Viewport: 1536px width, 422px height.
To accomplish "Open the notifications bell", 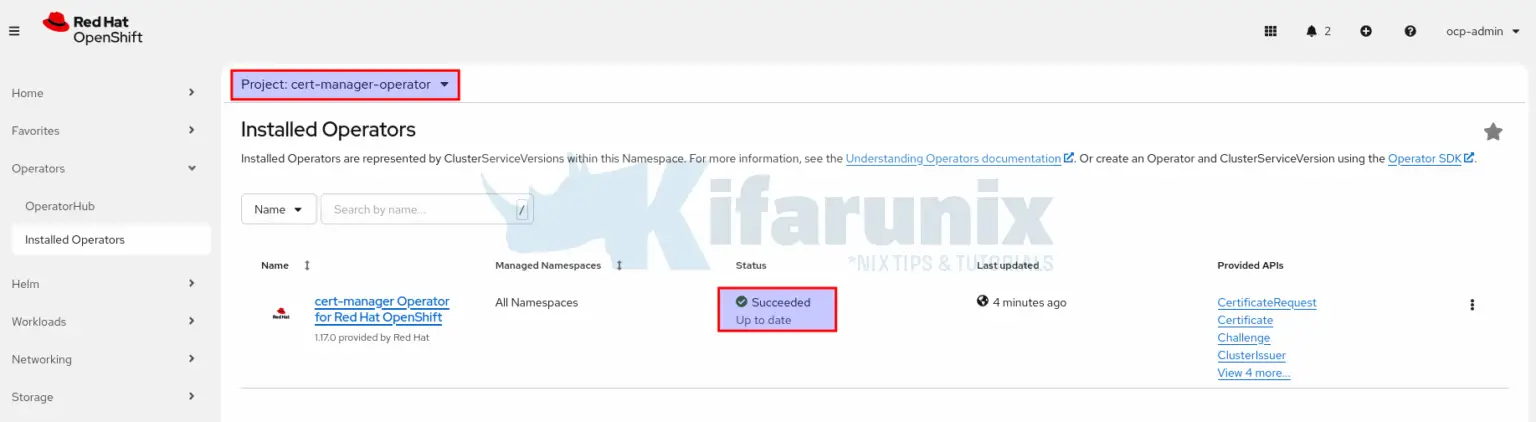I will (1317, 31).
